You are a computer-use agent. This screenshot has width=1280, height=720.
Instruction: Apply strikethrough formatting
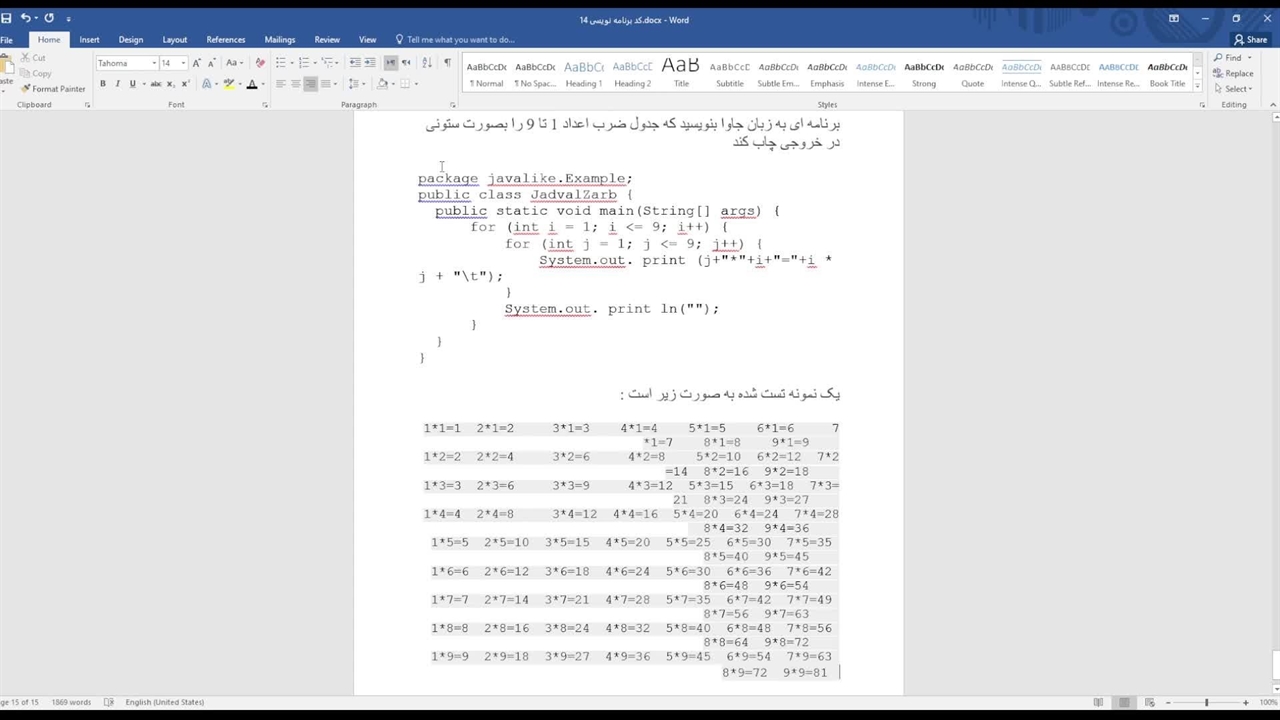(x=155, y=84)
